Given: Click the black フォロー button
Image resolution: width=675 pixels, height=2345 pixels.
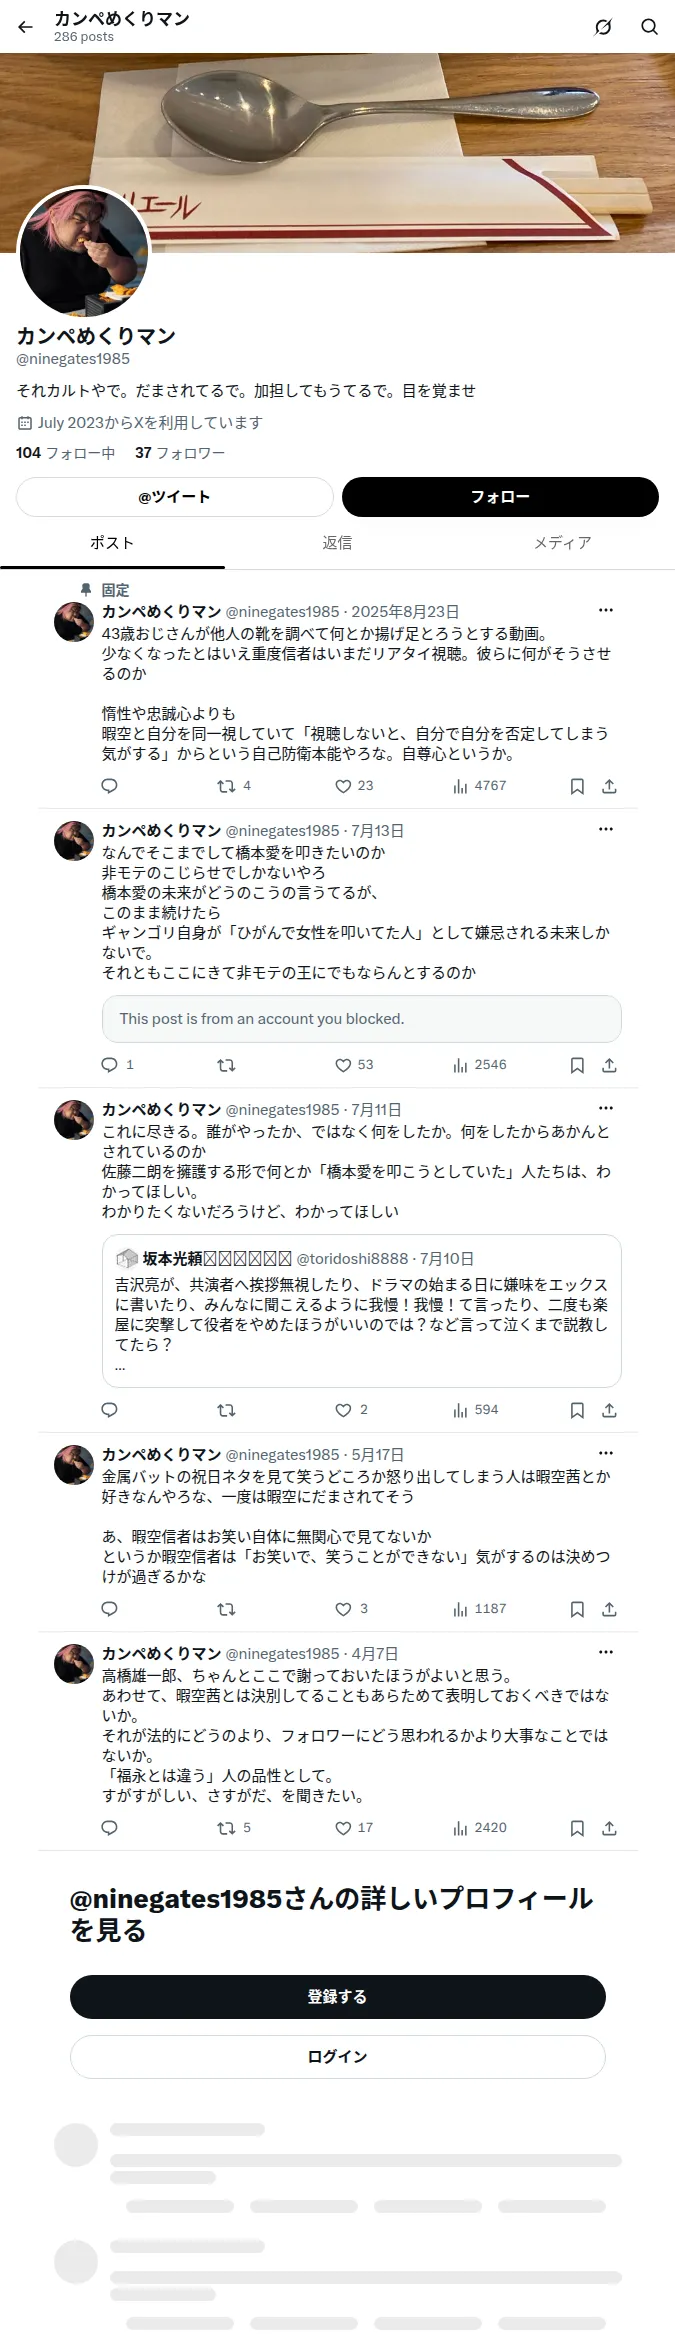Looking at the screenshot, I should click(x=500, y=497).
